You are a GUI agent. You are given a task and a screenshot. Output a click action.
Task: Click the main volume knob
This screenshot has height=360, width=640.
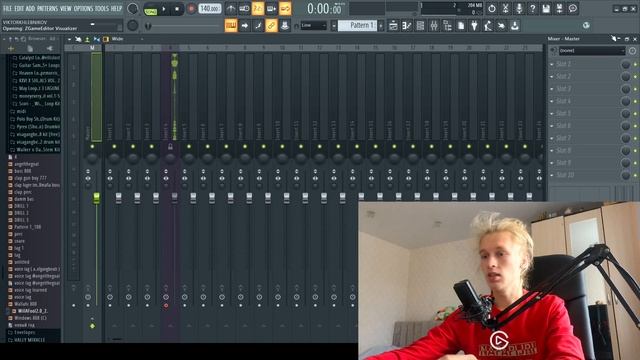(x=133, y=9)
